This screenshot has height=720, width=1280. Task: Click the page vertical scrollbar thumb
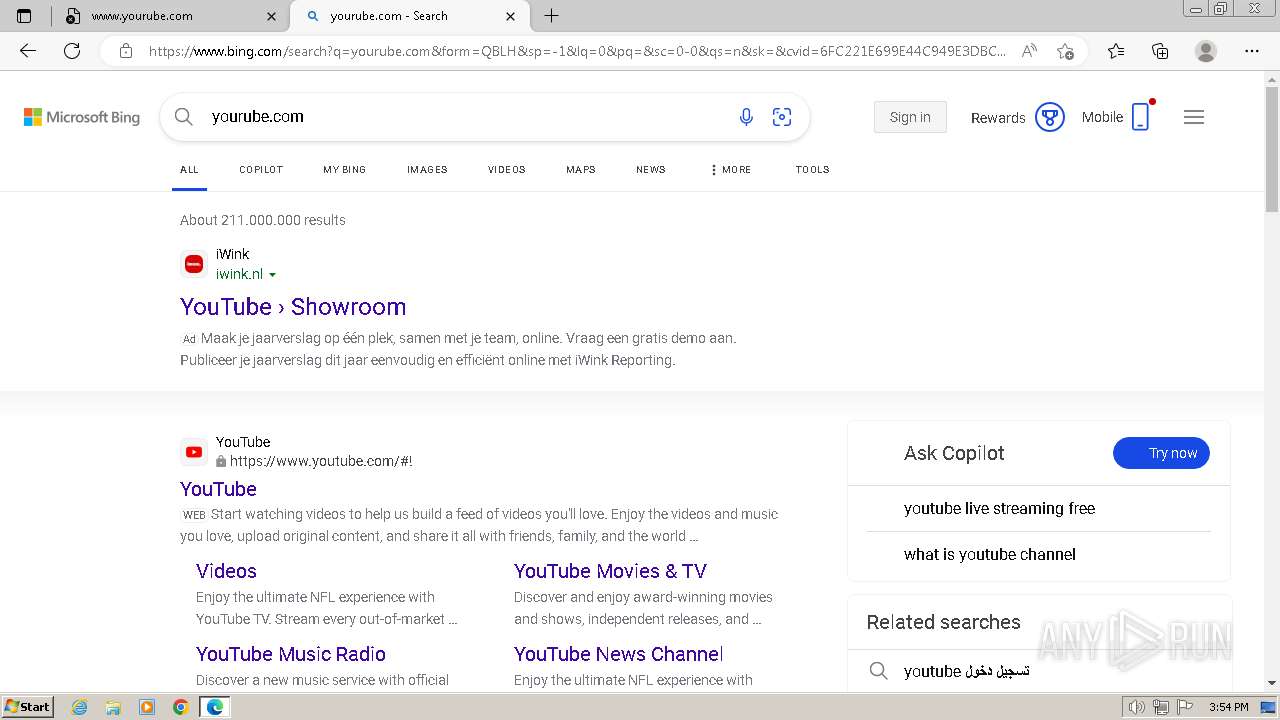pyautogui.click(x=1272, y=148)
